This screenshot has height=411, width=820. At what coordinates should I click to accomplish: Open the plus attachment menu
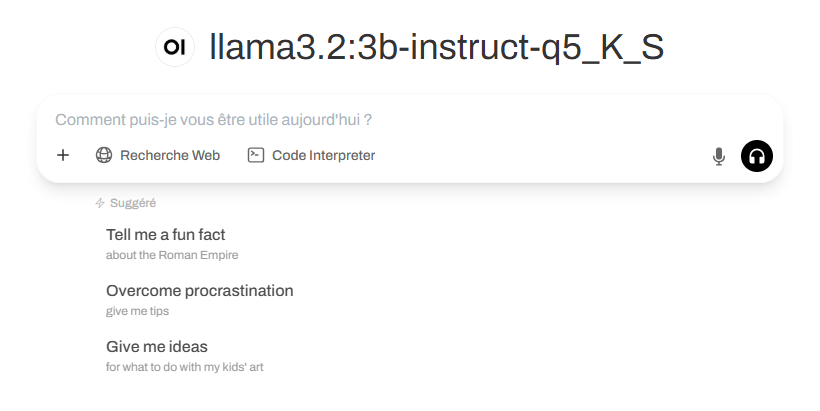(x=63, y=155)
